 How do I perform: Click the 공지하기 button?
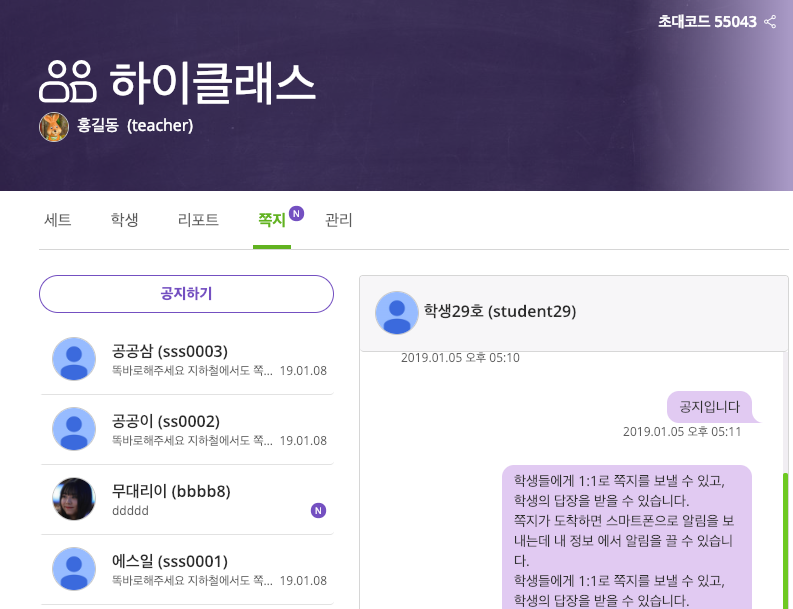click(186, 294)
